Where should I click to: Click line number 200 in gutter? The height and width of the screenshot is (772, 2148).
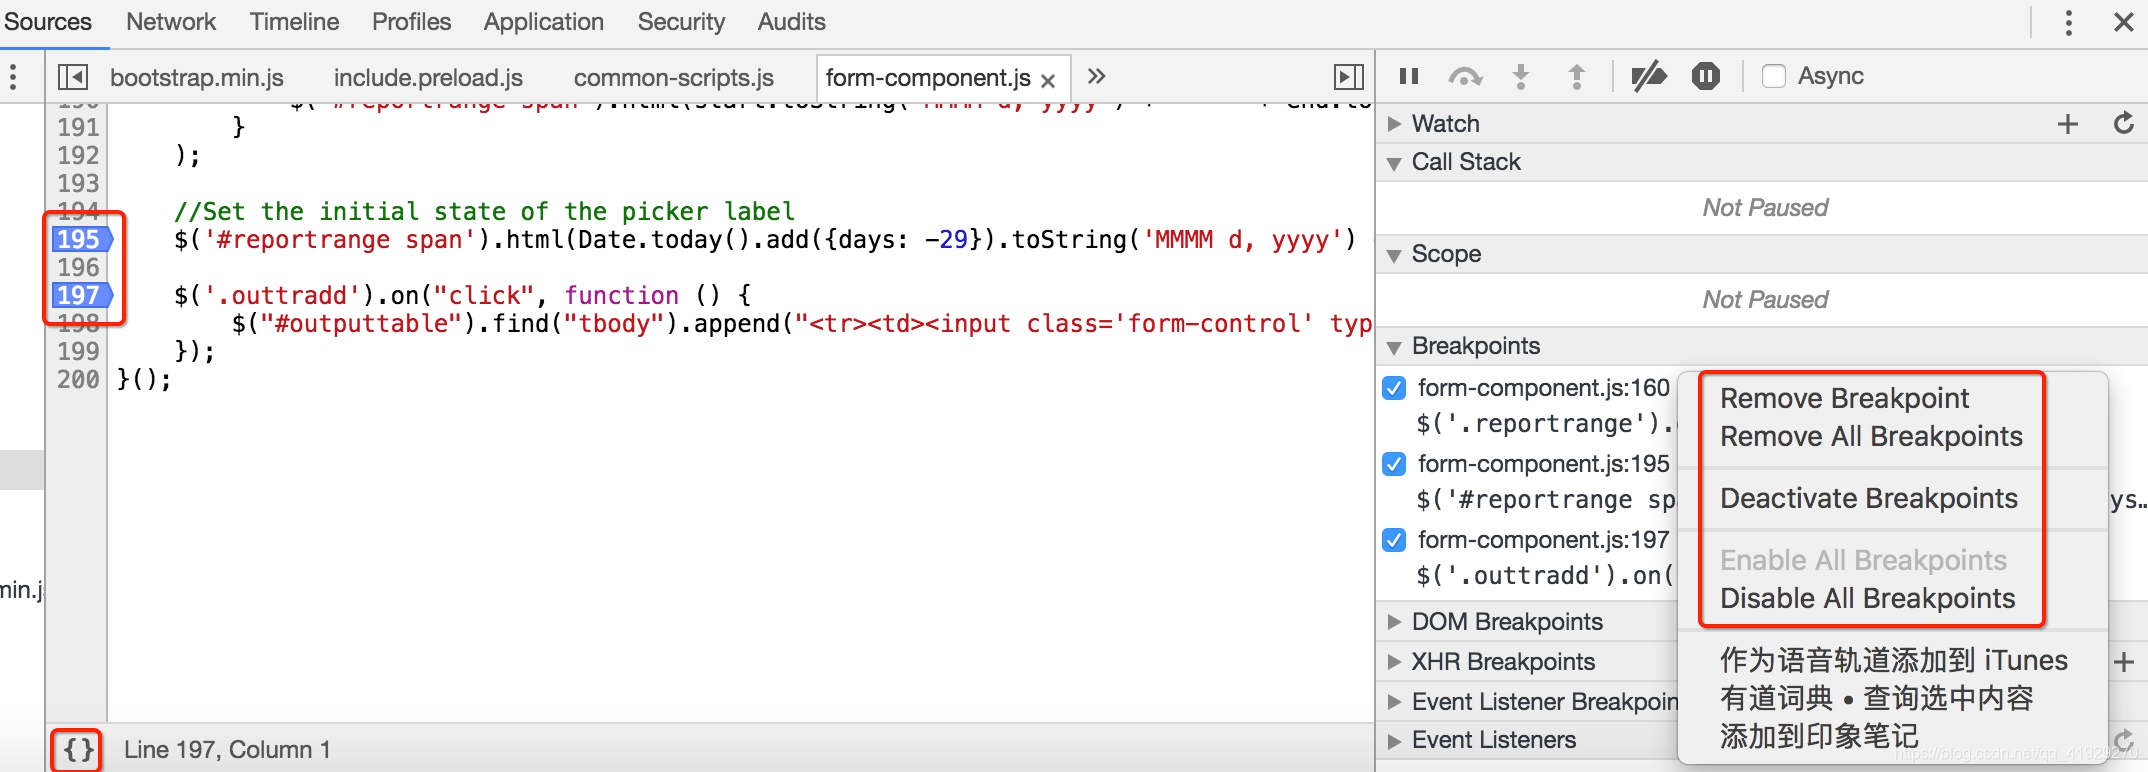click(78, 379)
